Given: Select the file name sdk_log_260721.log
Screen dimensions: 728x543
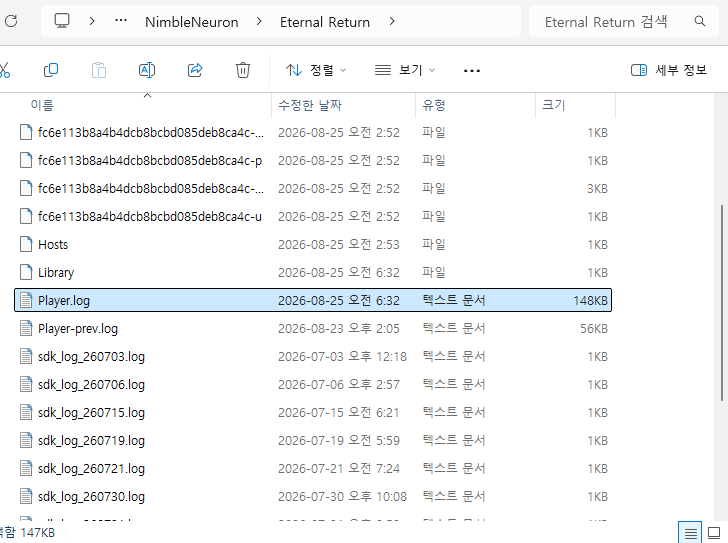Looking at the screenshot, I should click(x=91, y=469).
